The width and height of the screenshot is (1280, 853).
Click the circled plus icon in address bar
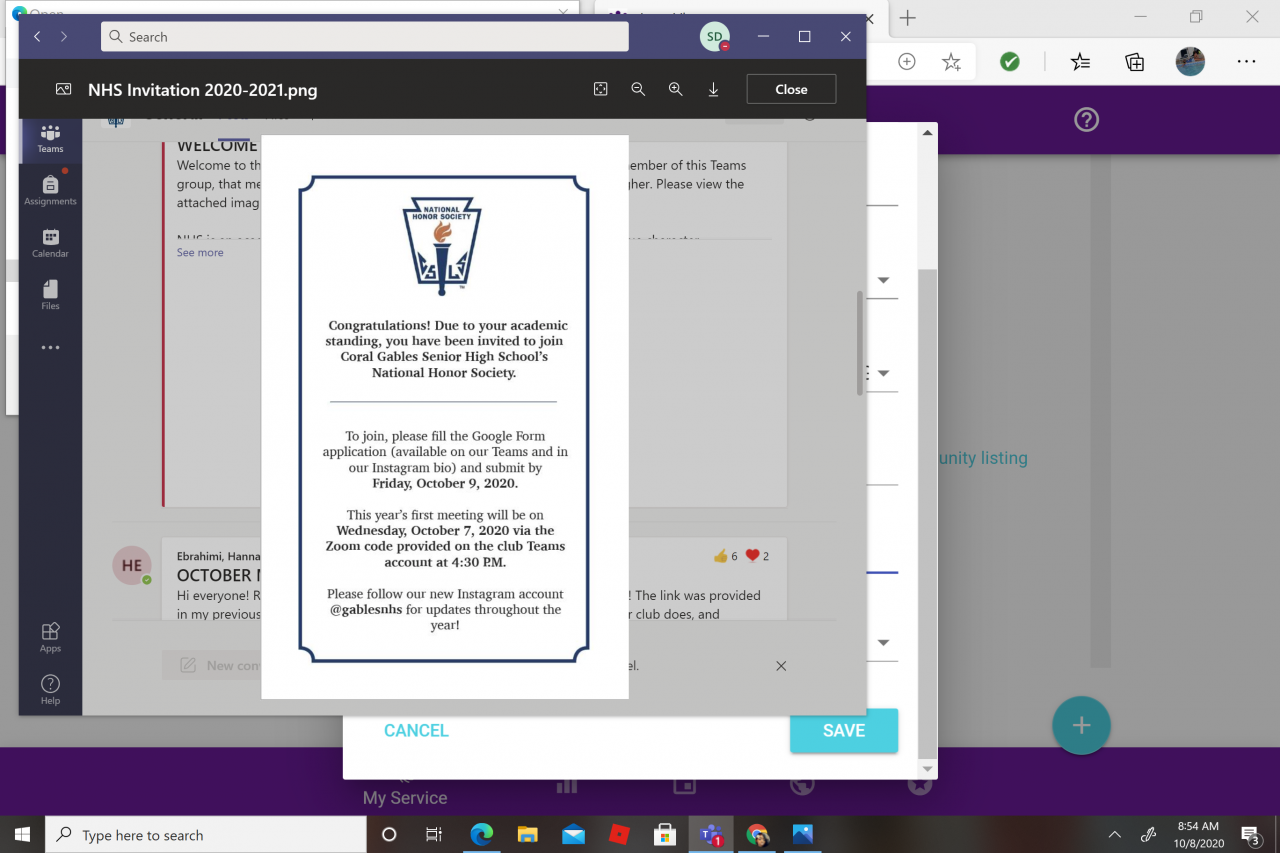coord(907,62)
